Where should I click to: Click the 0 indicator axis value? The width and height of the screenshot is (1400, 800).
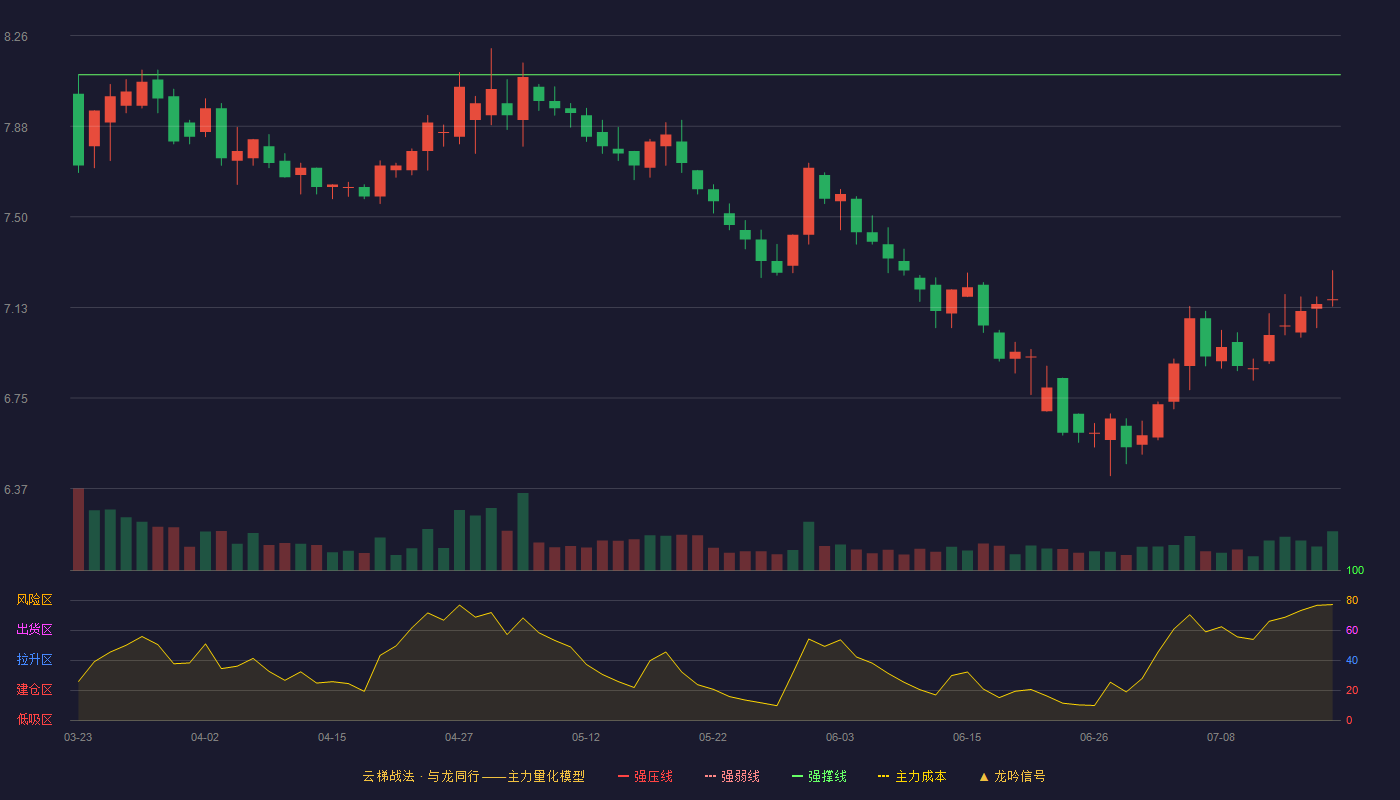pos(1349,720)
